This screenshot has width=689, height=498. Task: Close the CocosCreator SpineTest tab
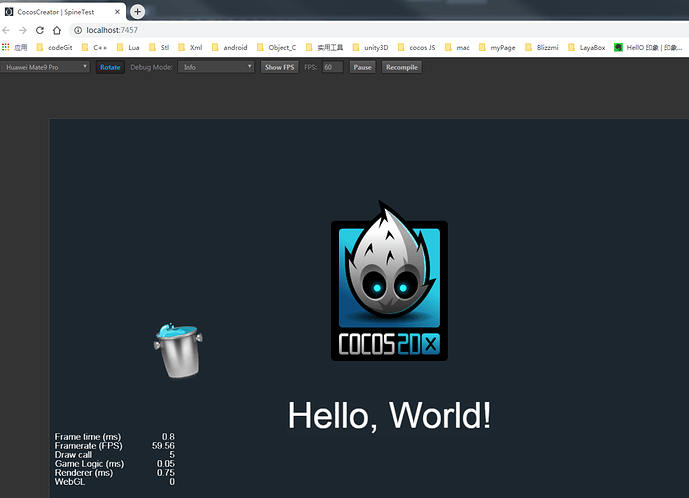[x=117, y=12]
